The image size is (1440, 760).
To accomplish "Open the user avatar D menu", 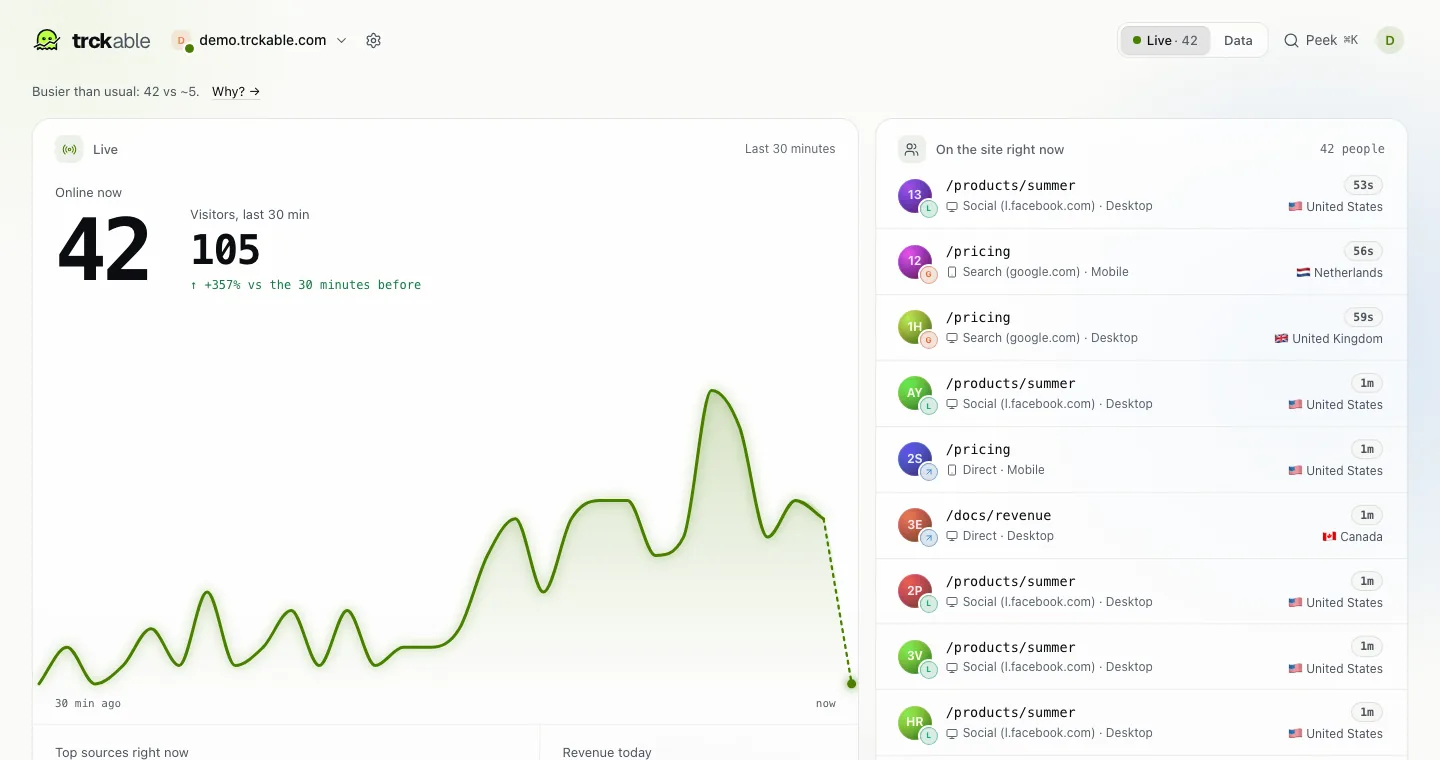I will tap(1390, 40).
